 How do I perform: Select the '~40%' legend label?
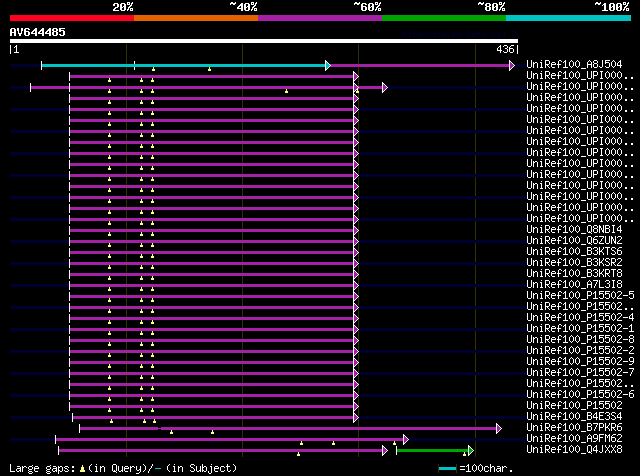pos(243,7)
